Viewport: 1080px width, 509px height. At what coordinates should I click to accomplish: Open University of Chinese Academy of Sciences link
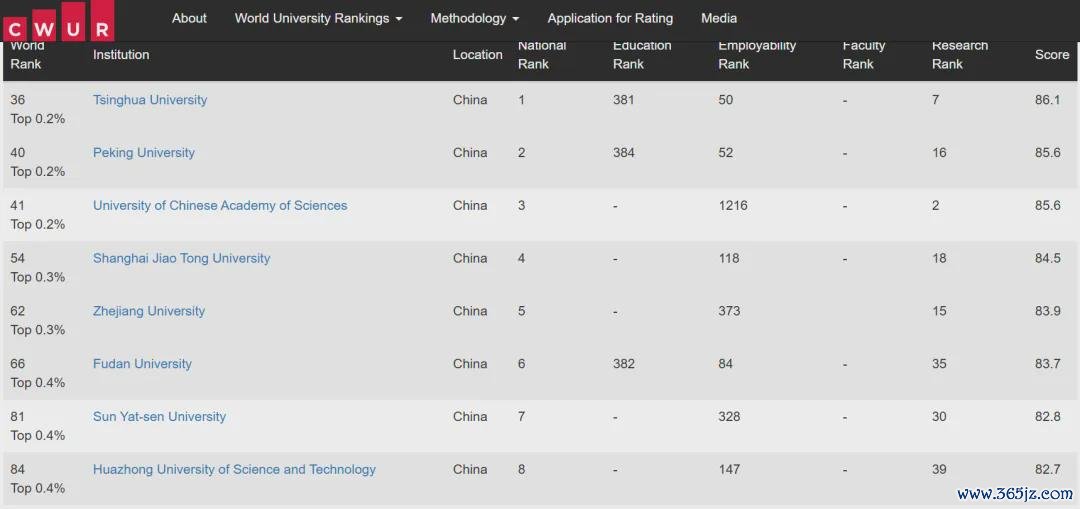click(220, 206)
